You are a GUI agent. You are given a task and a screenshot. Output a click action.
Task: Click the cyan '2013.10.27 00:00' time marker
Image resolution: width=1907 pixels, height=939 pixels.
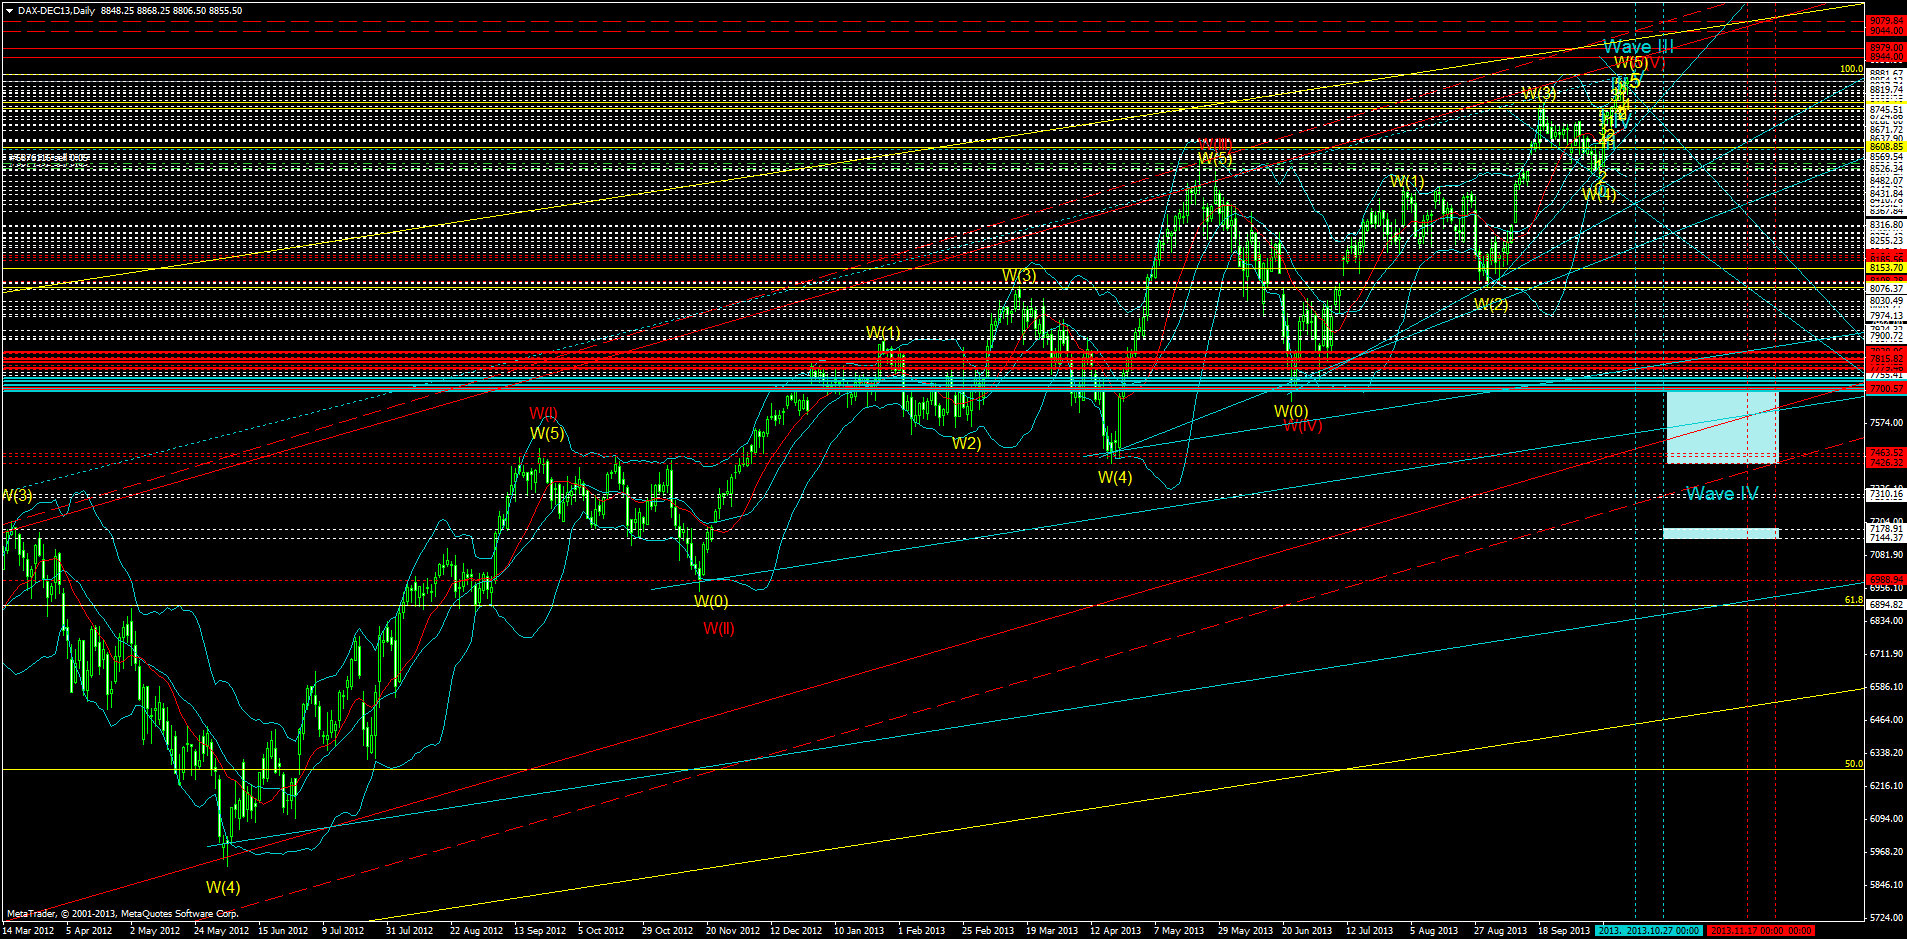1662,929
